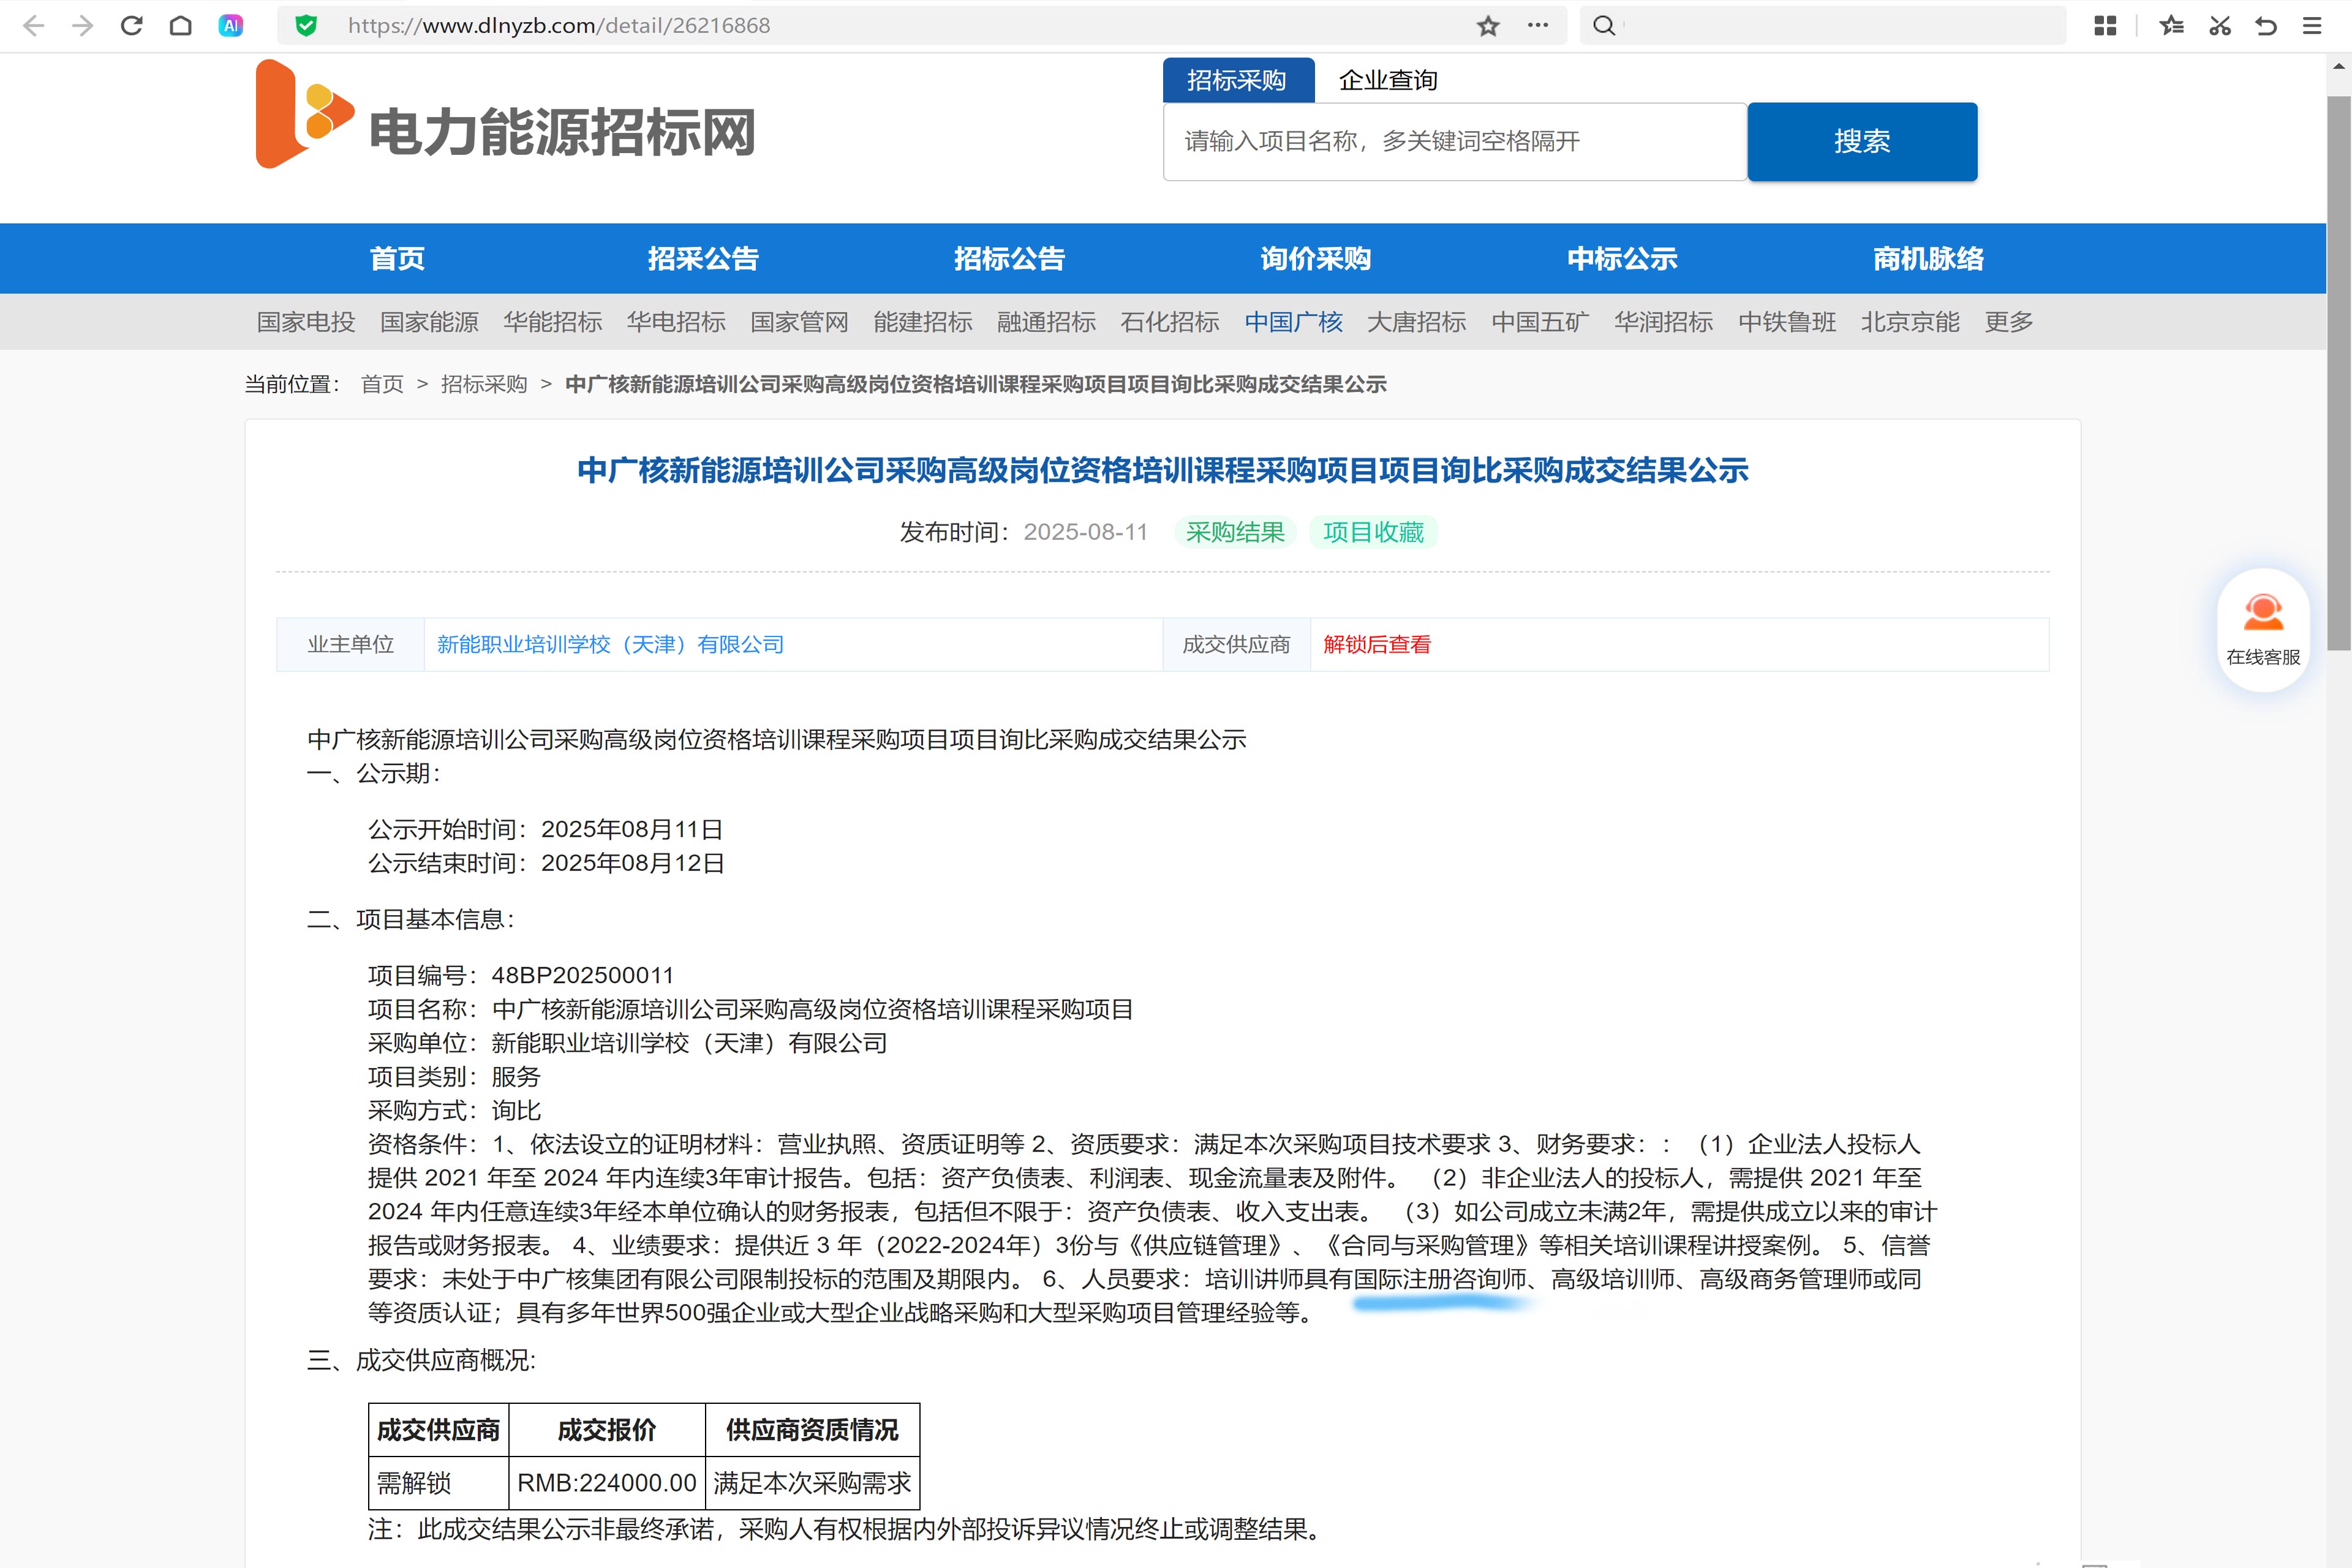Image resolution: width=2352 pixels, height=1568 pixels.
Task: Open the AI assistant icon in toolbar
Action: 231,26
